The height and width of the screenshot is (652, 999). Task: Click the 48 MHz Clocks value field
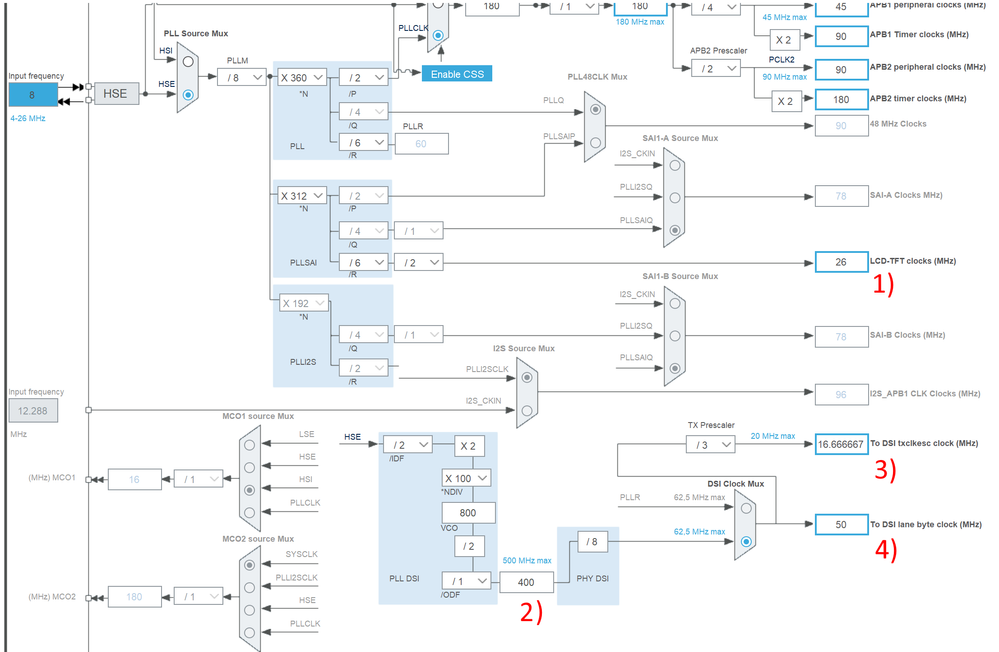click(x=841, y=126)
